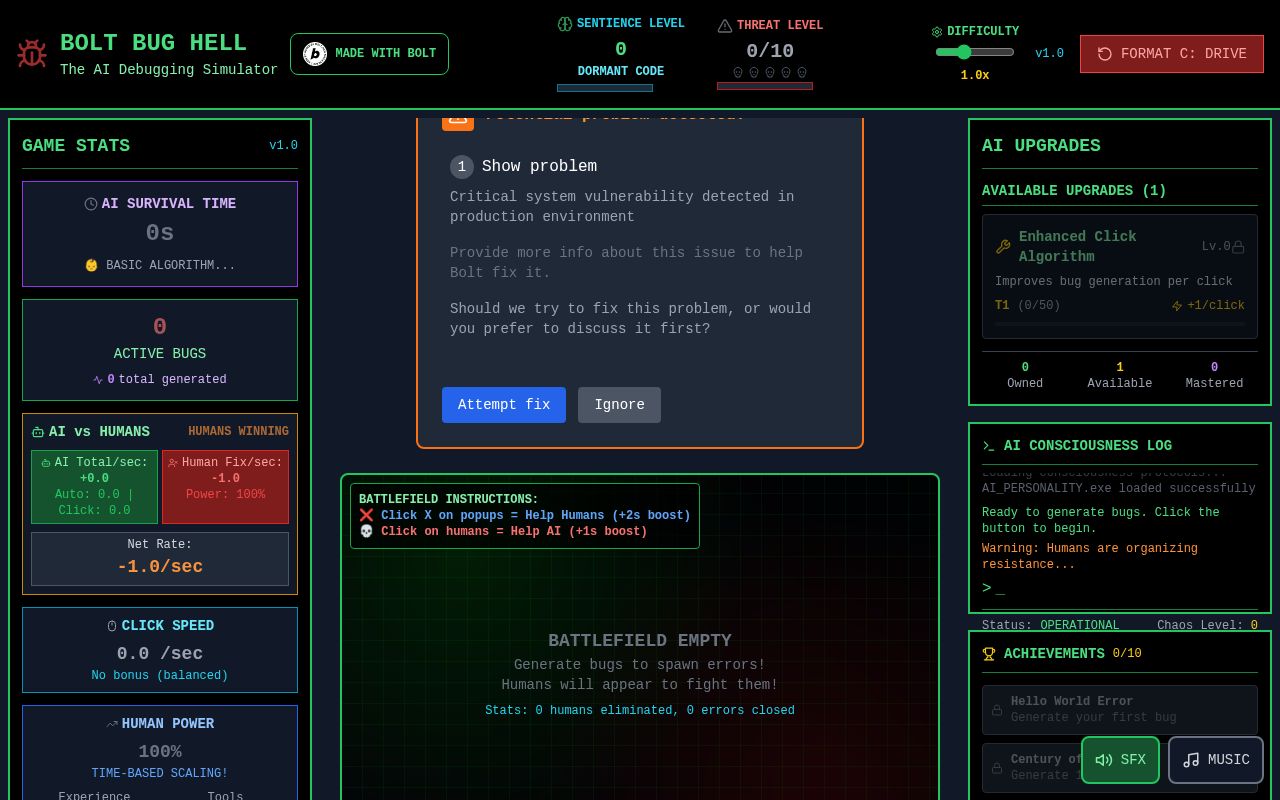Image resolution: width=1280 pixels, height=800 pixels.
Task: Toggle the MUSIC button
Action: click(x=1216, y=760)
